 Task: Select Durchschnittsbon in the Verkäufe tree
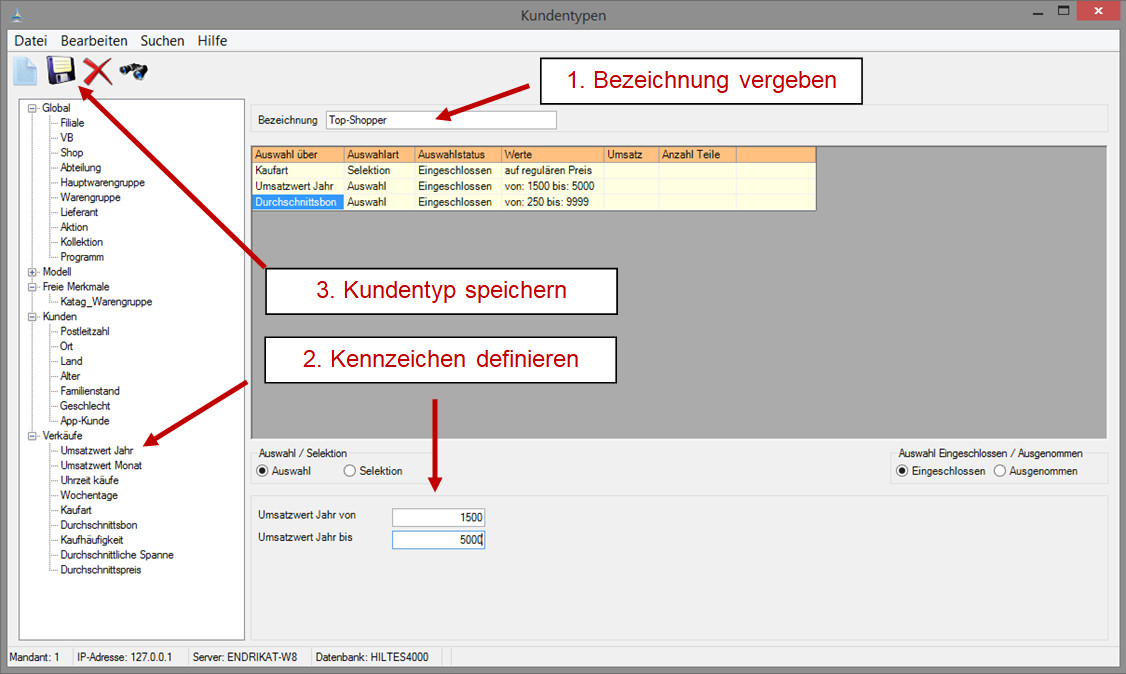tap(98, 525)
